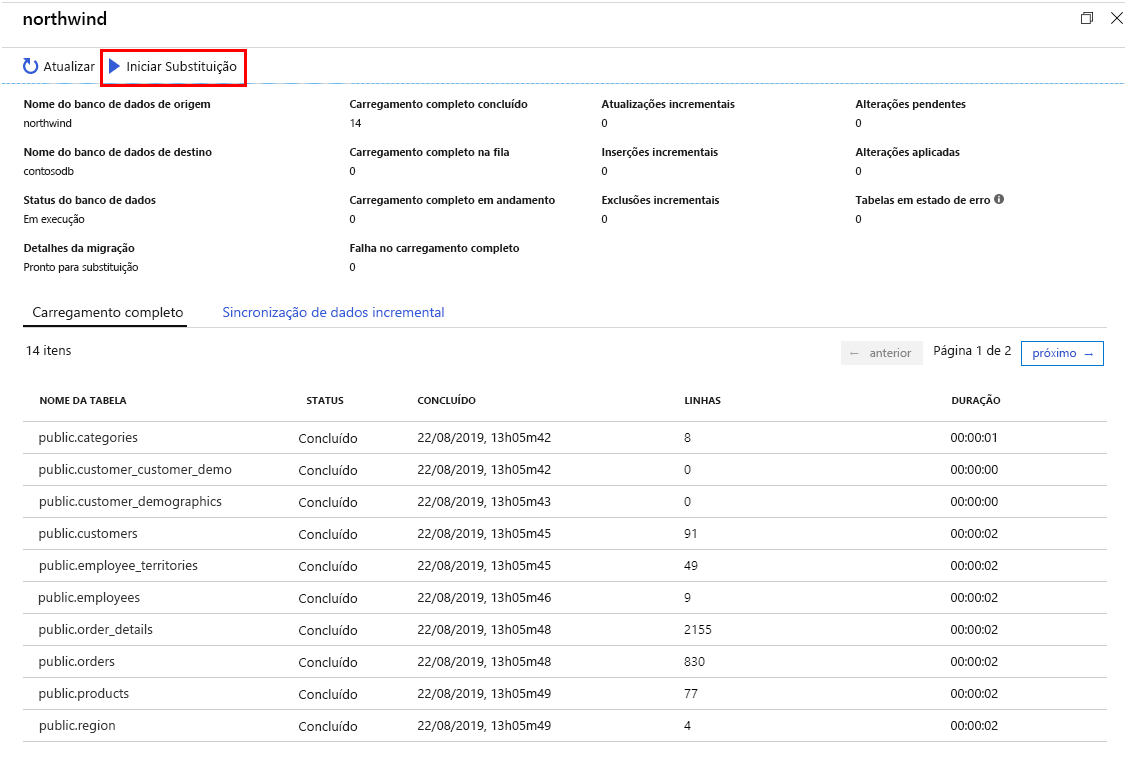Switch to Carregamento completo tab
The width and height of the screenshot is (1127, 762).
pyautogui.click(x=108, y=313)
